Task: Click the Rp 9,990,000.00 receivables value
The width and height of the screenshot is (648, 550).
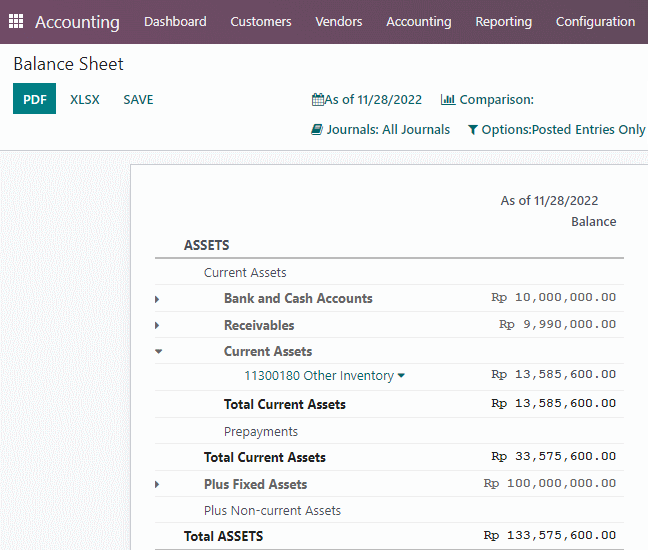Action: [x=557, y=324]
